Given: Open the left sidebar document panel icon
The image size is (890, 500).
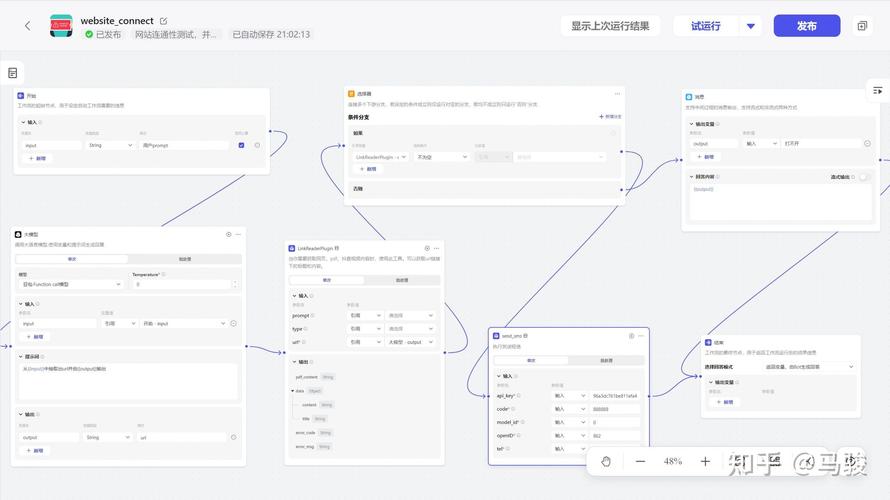Looking at the screenshot, I should 13,73.
